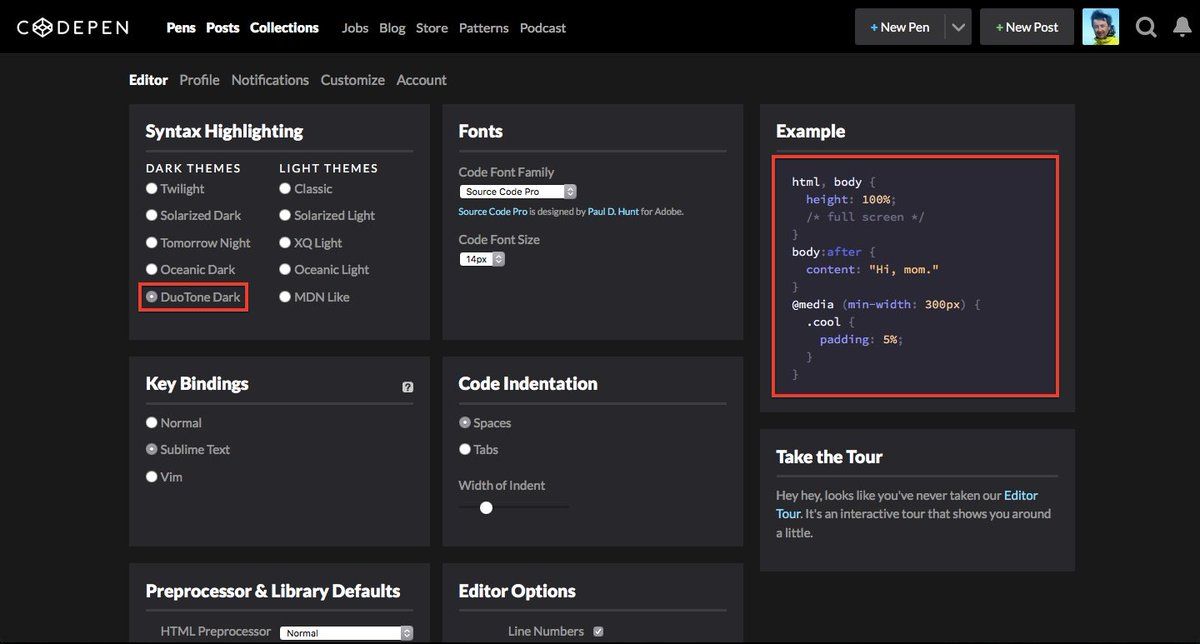Select Tabs code indentation
Screen dimensions: 1200x644
click(x=478, y=449)
